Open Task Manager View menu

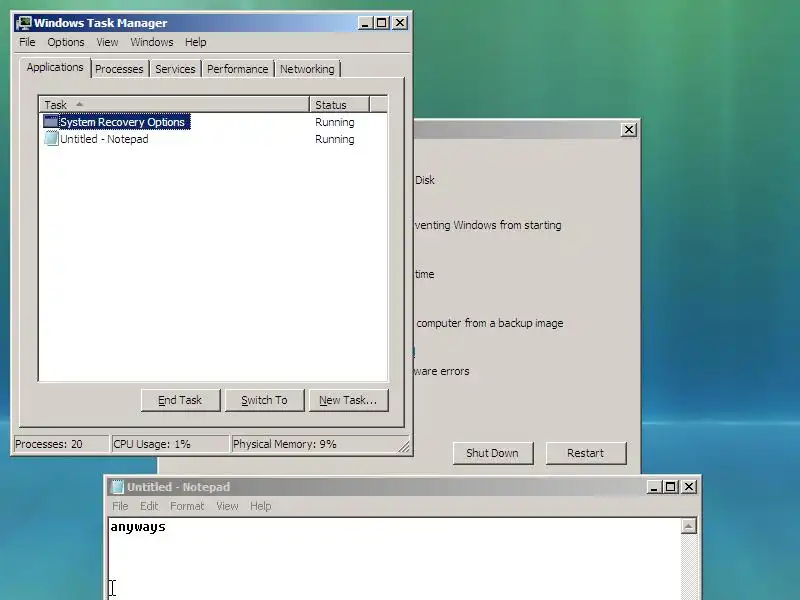click(107, 42)
